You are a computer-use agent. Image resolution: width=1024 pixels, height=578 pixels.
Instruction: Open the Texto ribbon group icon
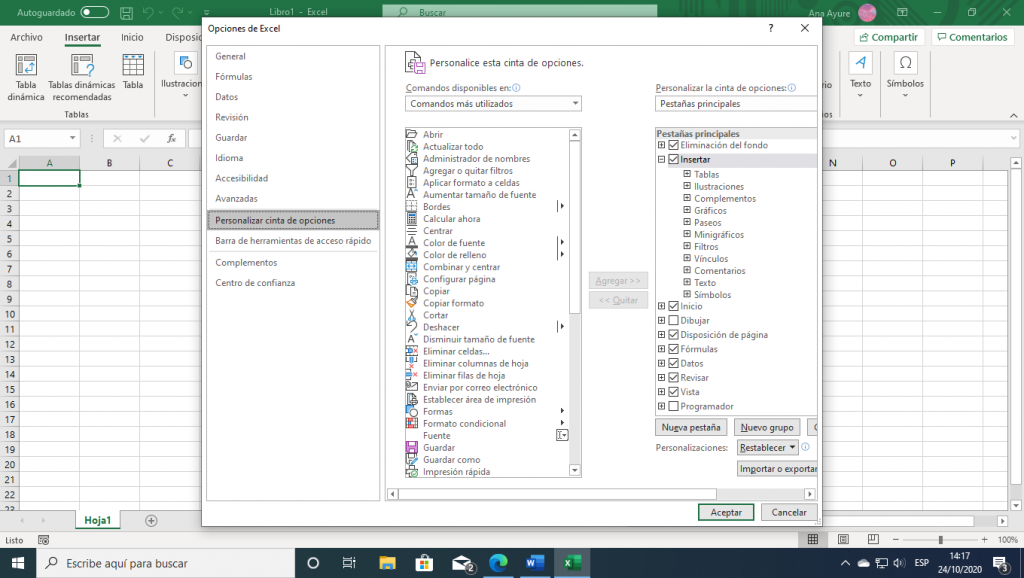(860, 63)
